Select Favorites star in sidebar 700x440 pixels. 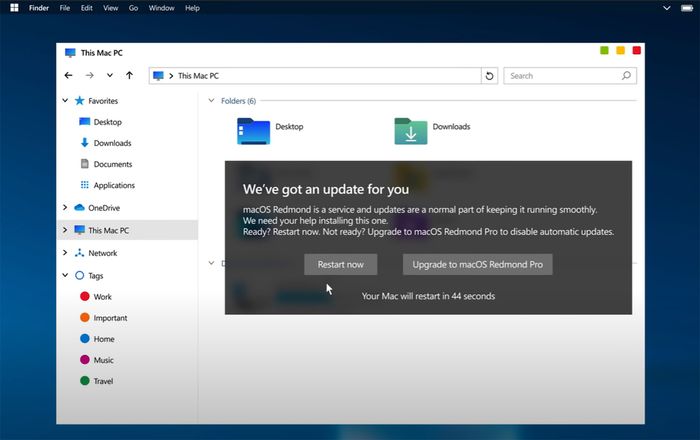coord(79,100)
